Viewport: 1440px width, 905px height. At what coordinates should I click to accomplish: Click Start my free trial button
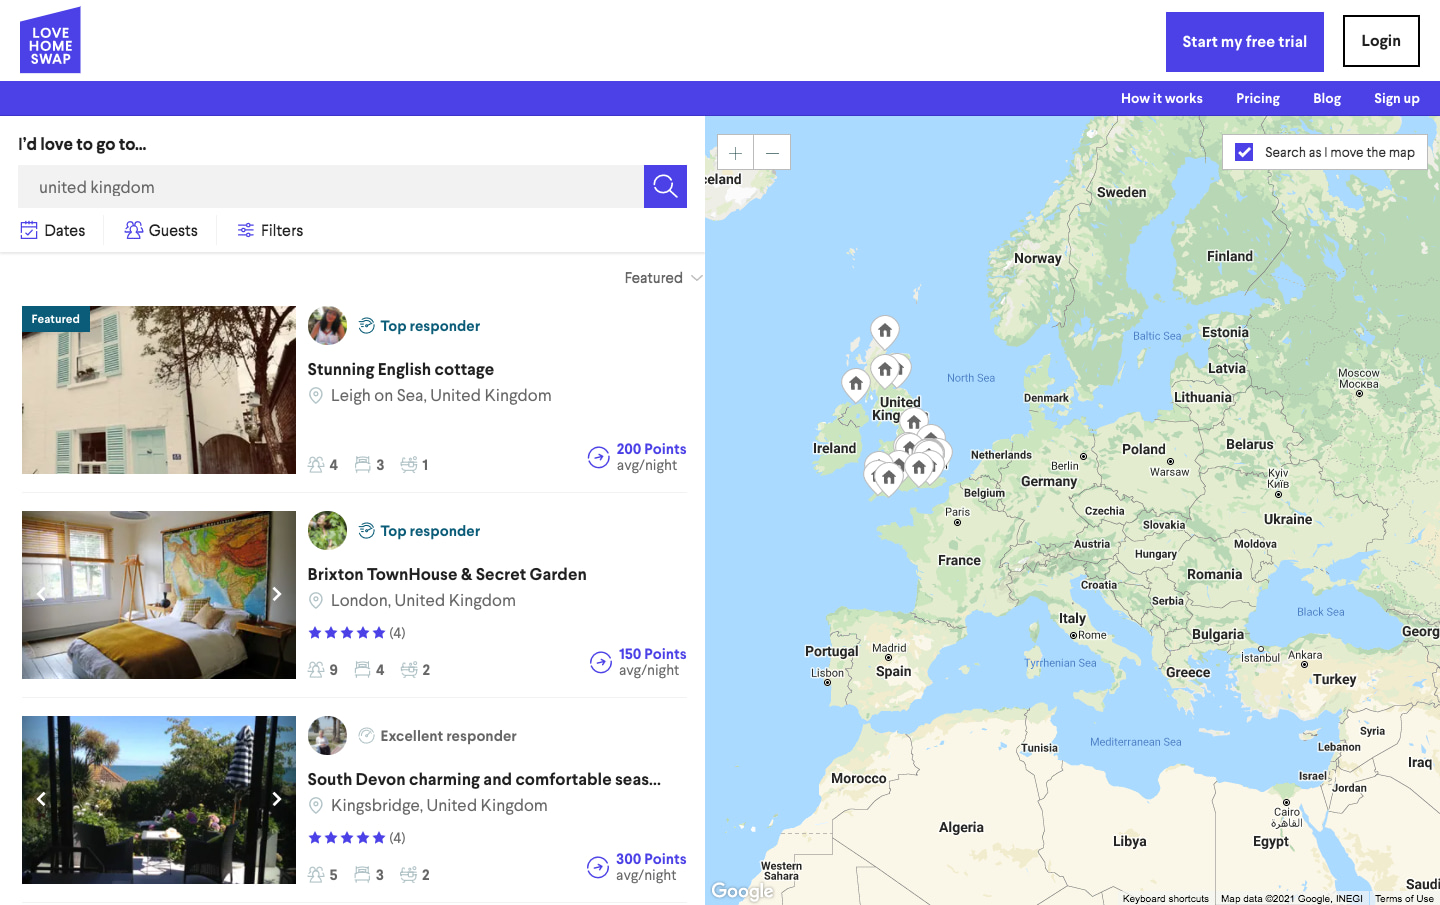pyautogui.click(x=1244, y=42)
